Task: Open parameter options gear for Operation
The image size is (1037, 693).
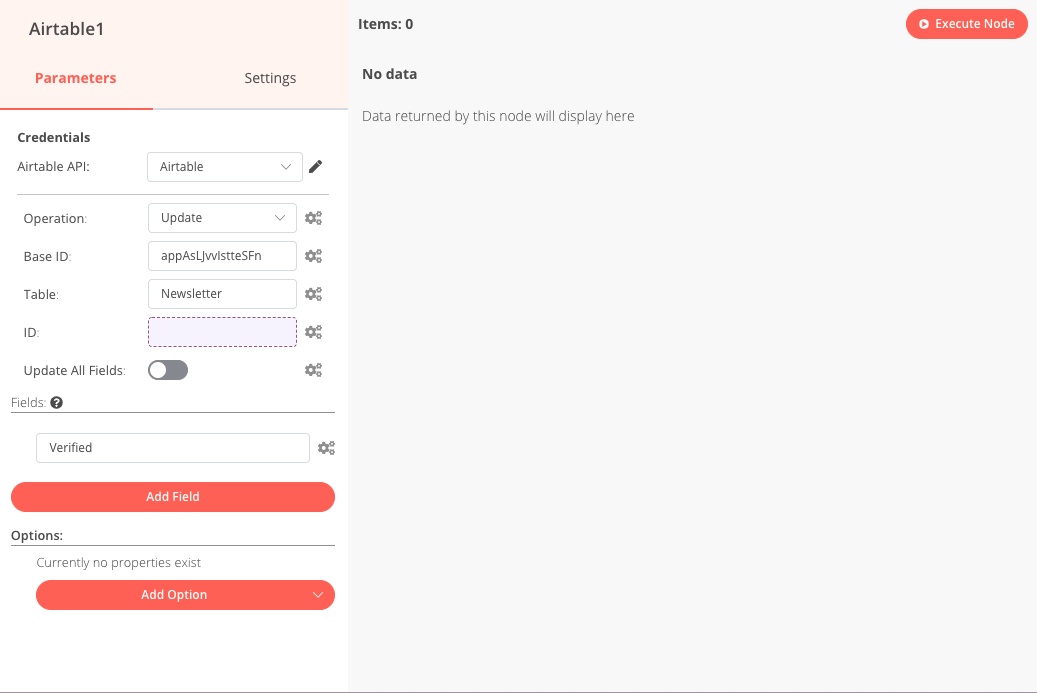Action: tap(313, 218)
